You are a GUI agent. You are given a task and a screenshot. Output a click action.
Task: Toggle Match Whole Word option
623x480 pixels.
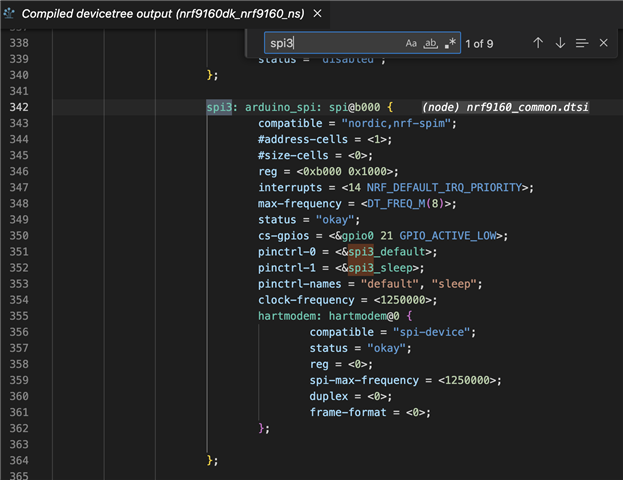(431, 43)
